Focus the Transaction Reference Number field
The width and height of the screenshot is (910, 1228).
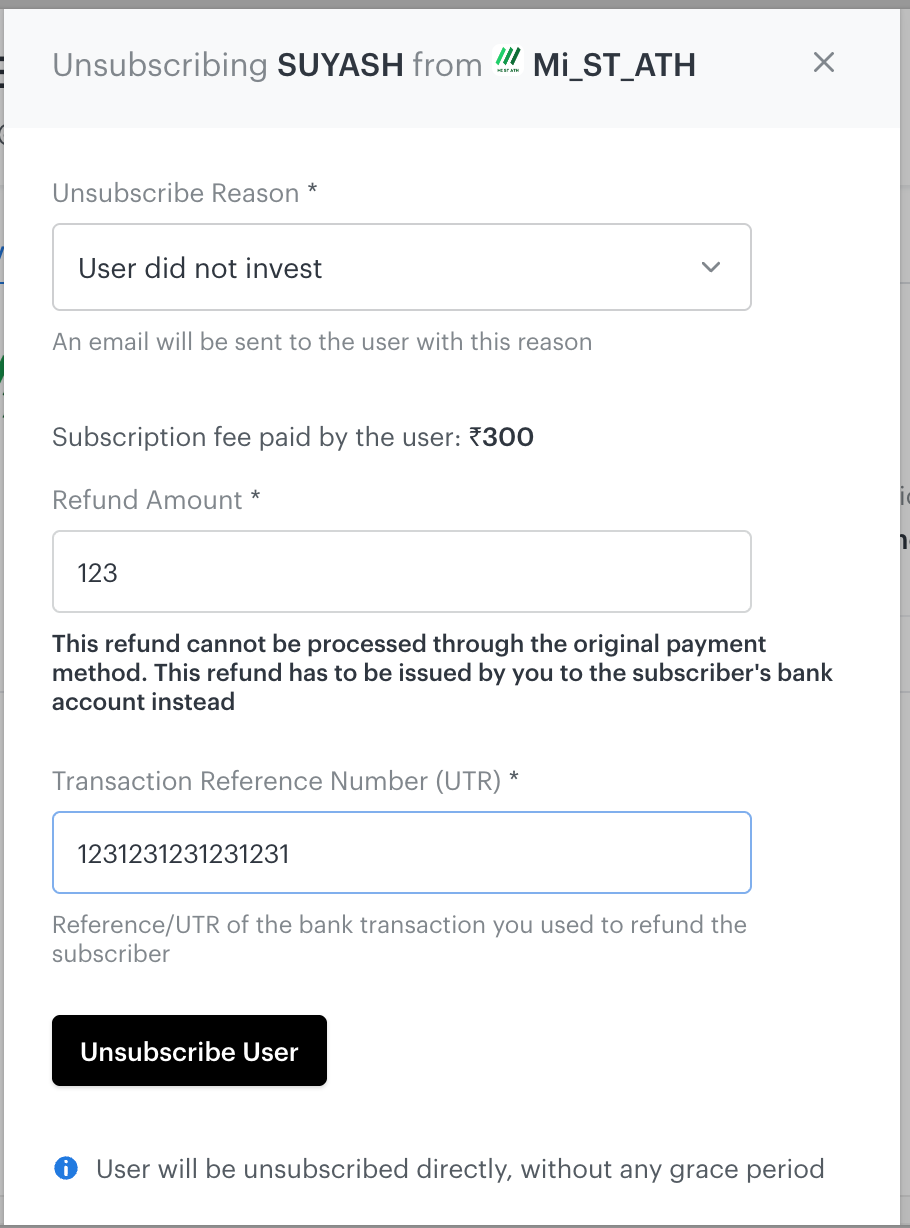pos(401,853)
